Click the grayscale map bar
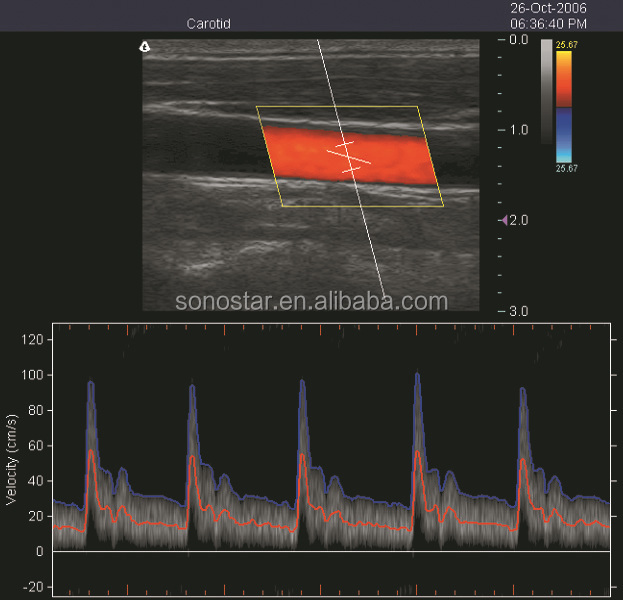This screenshot has width=623, height=600. pyautogui.click(x=547, y=91)
